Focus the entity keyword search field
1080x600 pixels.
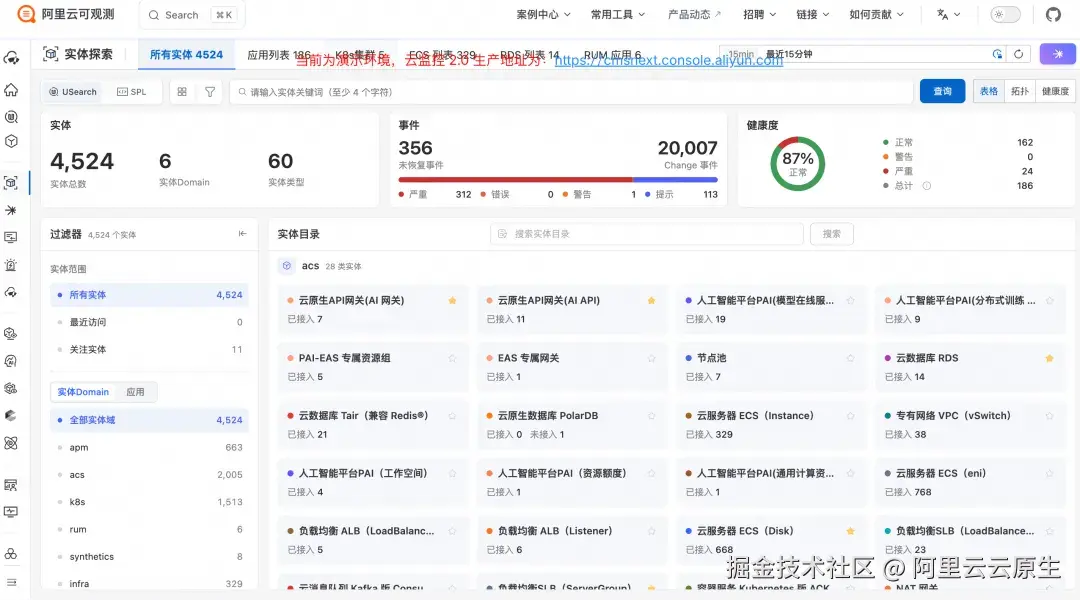tap(571, 92)
